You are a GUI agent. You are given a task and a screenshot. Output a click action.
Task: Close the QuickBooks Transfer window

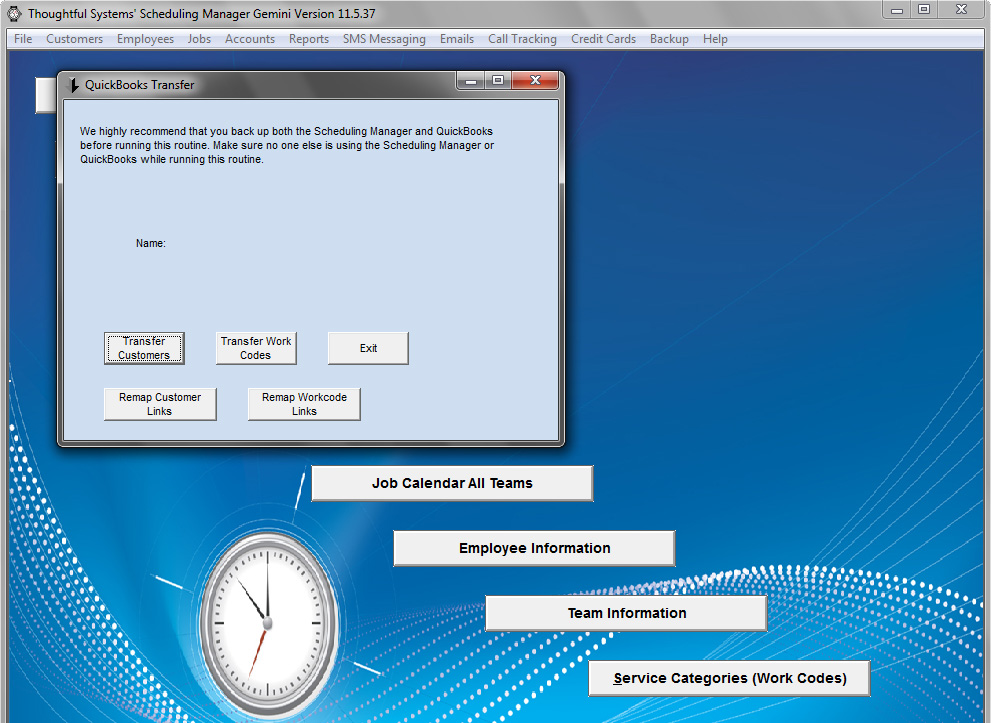point(535,80)
